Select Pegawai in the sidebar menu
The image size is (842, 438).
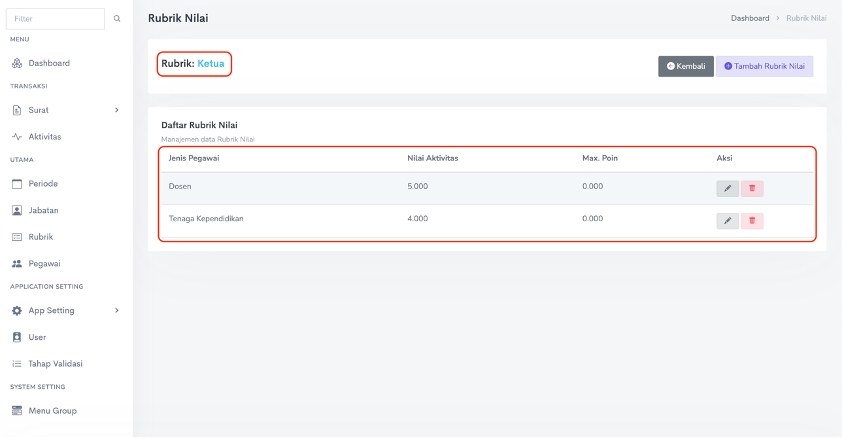pyautogui.click(x=43, y=264)
